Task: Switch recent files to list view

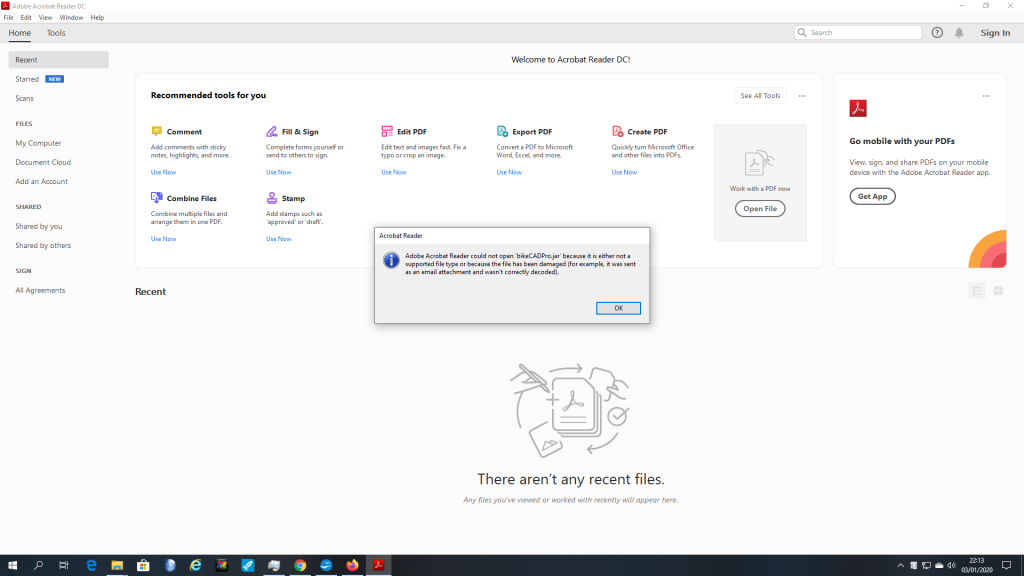Action: pyautogui.click(x=977, y=291)
